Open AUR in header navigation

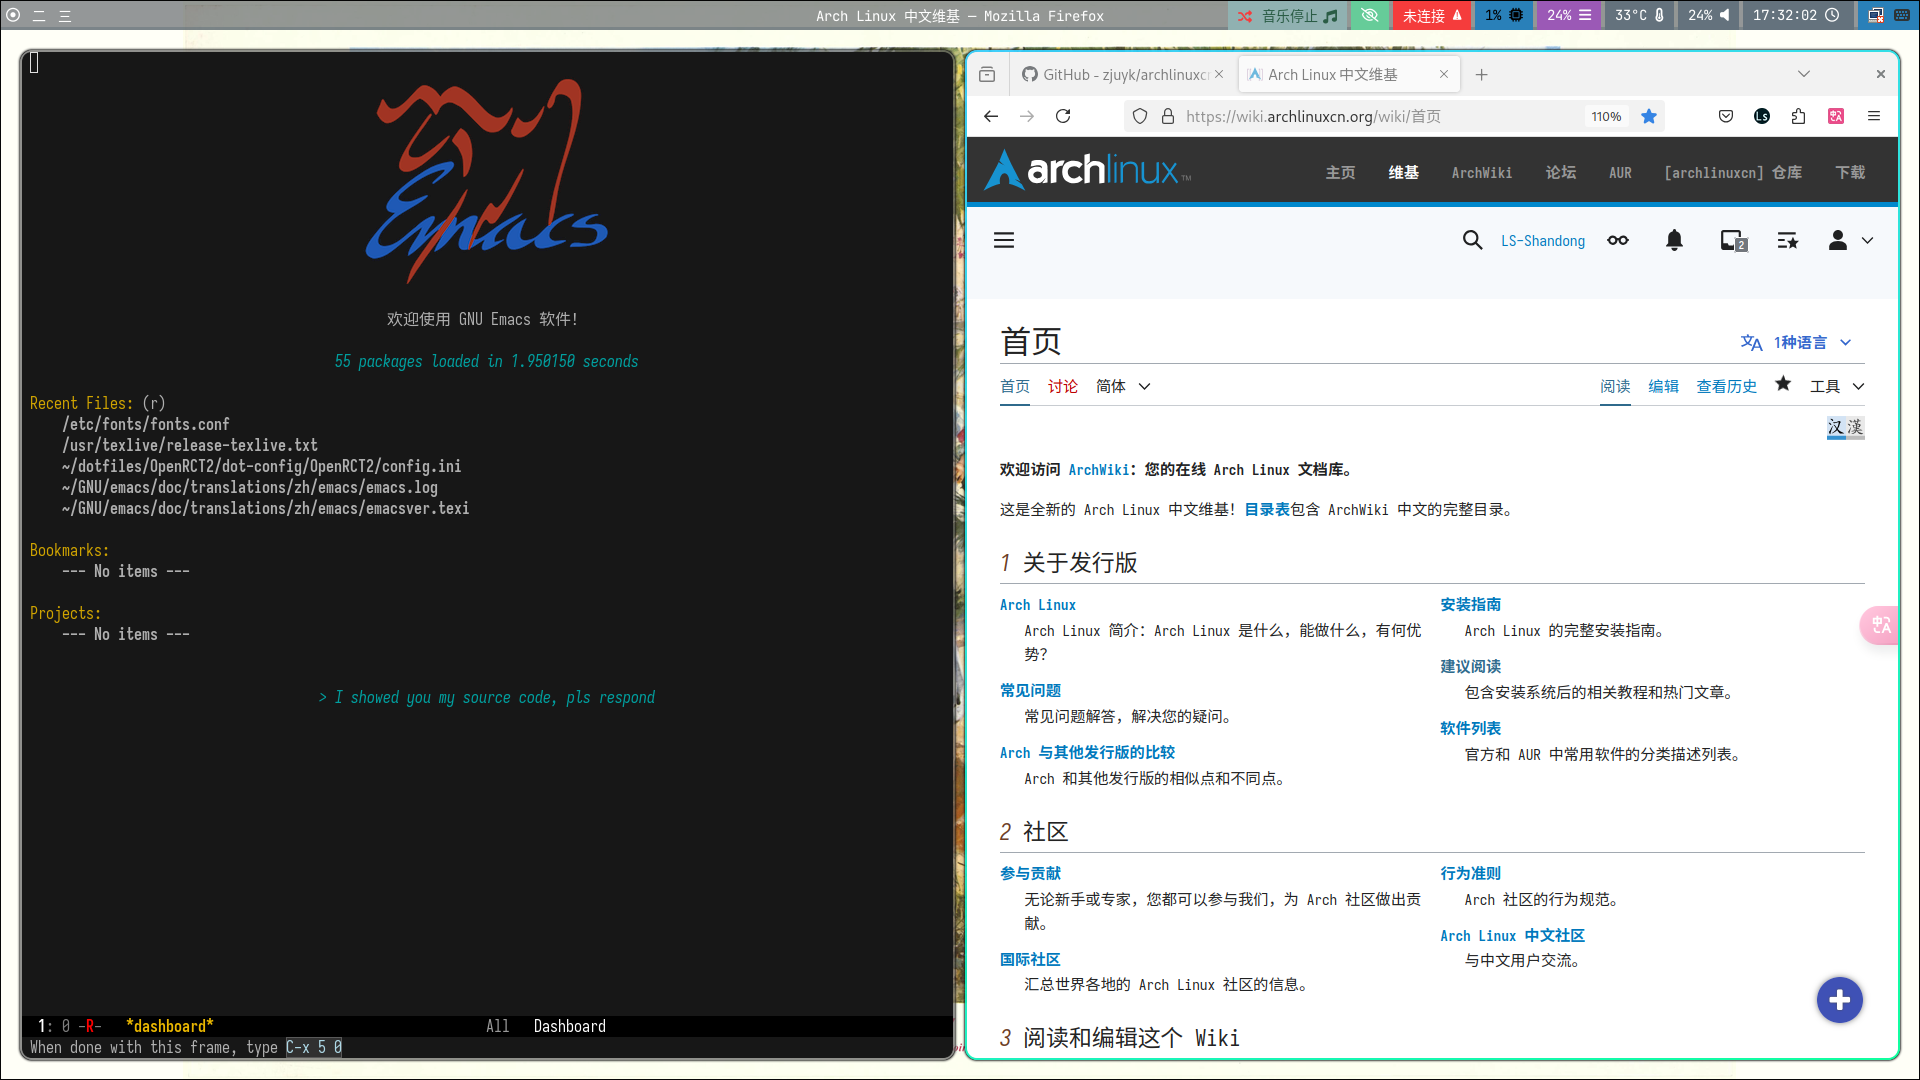1620,172
